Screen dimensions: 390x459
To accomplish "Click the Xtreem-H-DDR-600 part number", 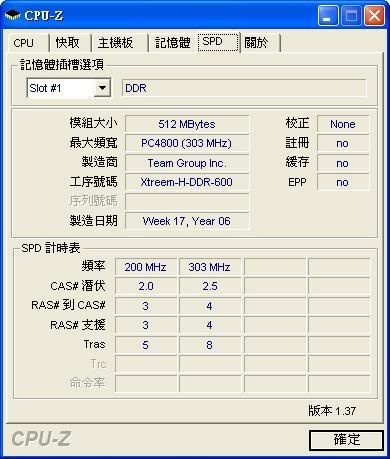I will pos(187,182).
